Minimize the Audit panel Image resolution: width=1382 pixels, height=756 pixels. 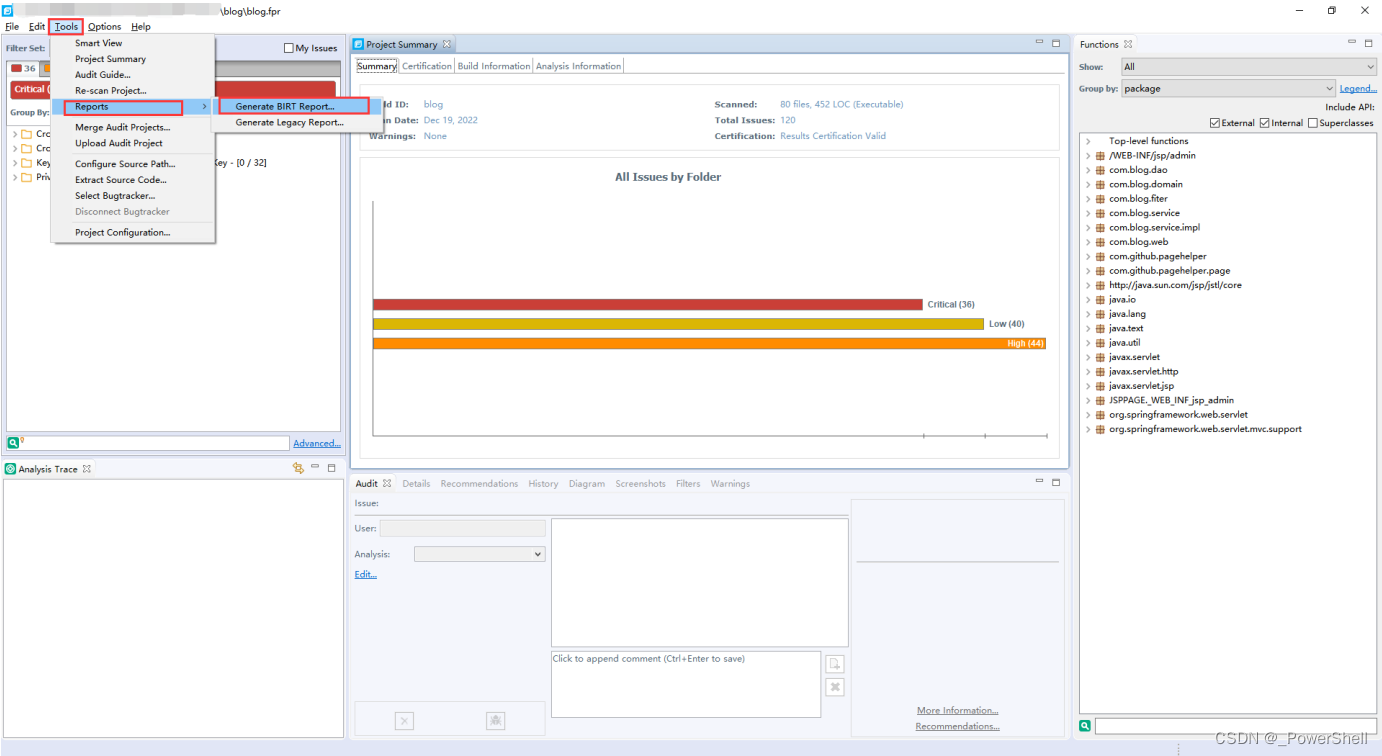(x=1040, y=482)
